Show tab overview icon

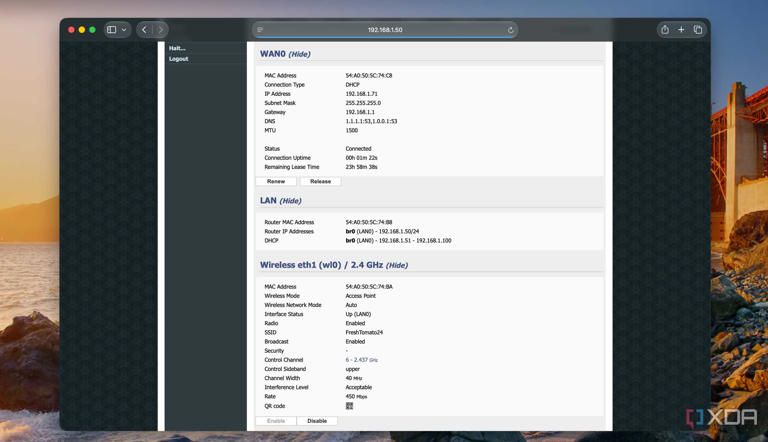point(697,30)
